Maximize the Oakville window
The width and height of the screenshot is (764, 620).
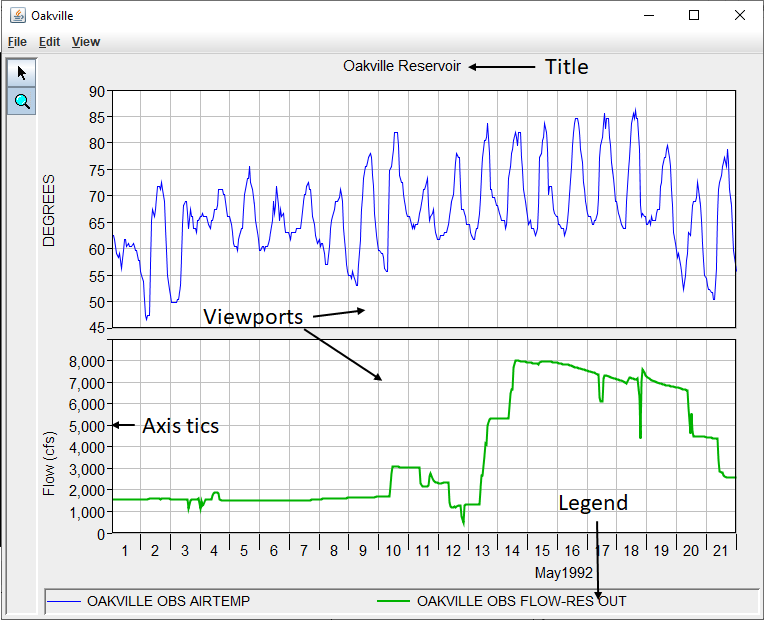click(694, 16)
